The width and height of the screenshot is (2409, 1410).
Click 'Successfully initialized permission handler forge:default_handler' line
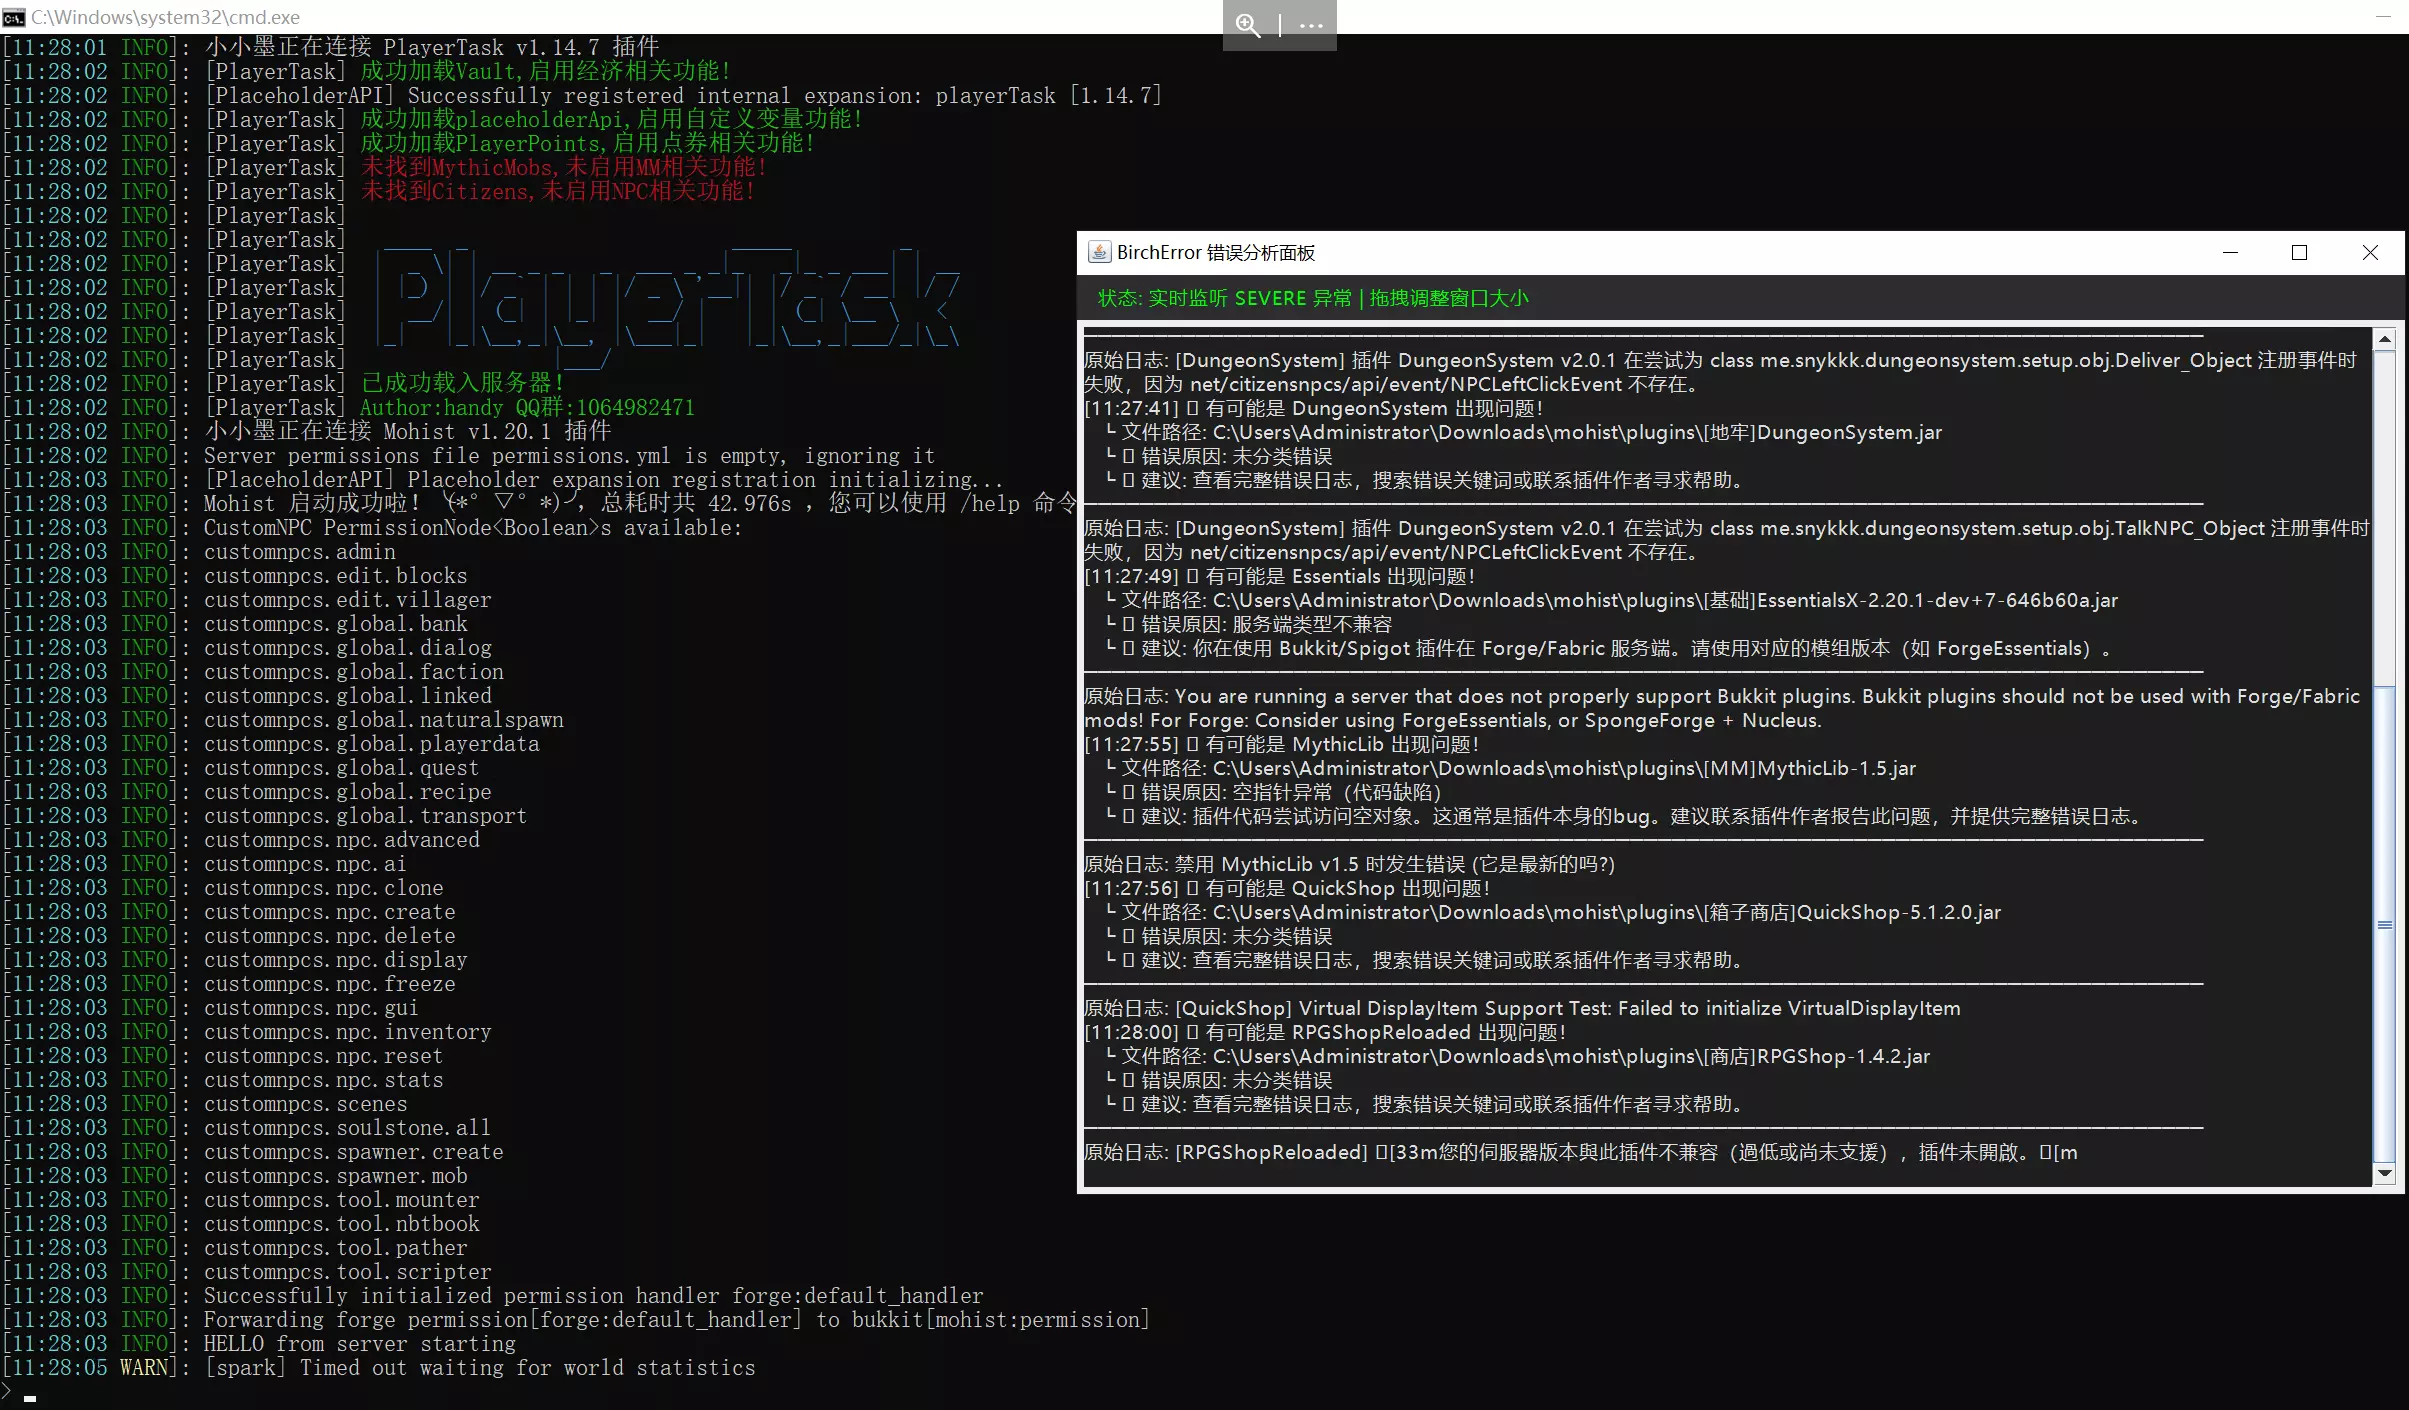click(x=493, y=1295)
